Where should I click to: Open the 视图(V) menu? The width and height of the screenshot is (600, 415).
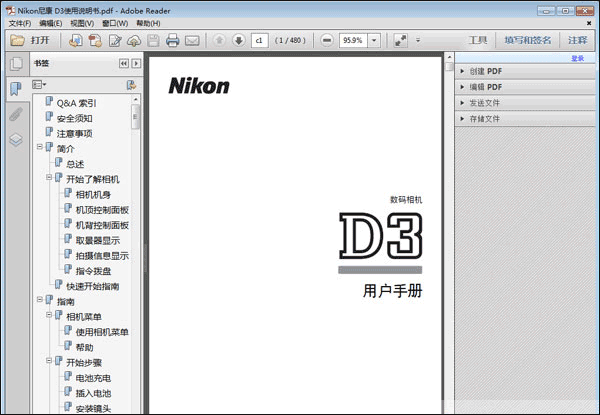point(83,23)
